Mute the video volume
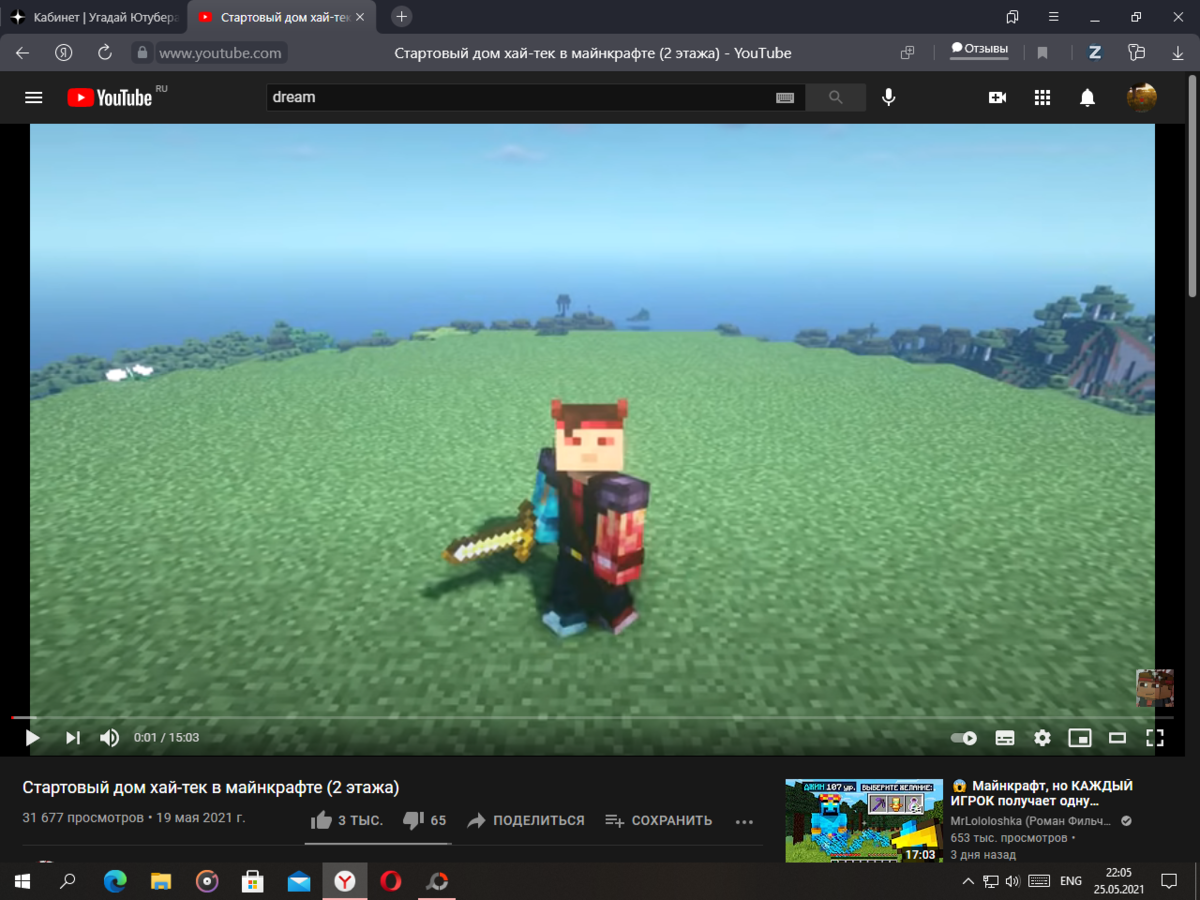Image resolution: width=1200 pixels, height=900 pixels. [109, 738]
